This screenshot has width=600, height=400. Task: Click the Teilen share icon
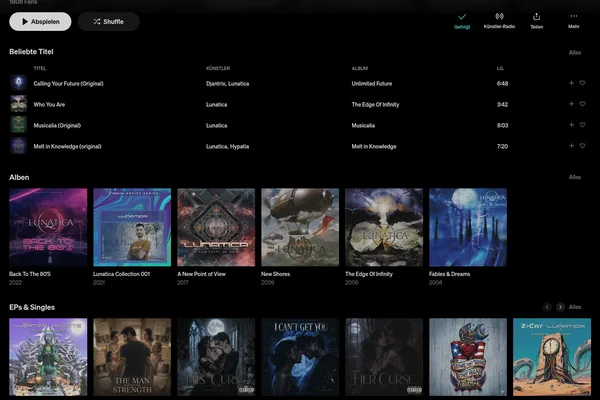pyautogui.click(x=536, y=21)
